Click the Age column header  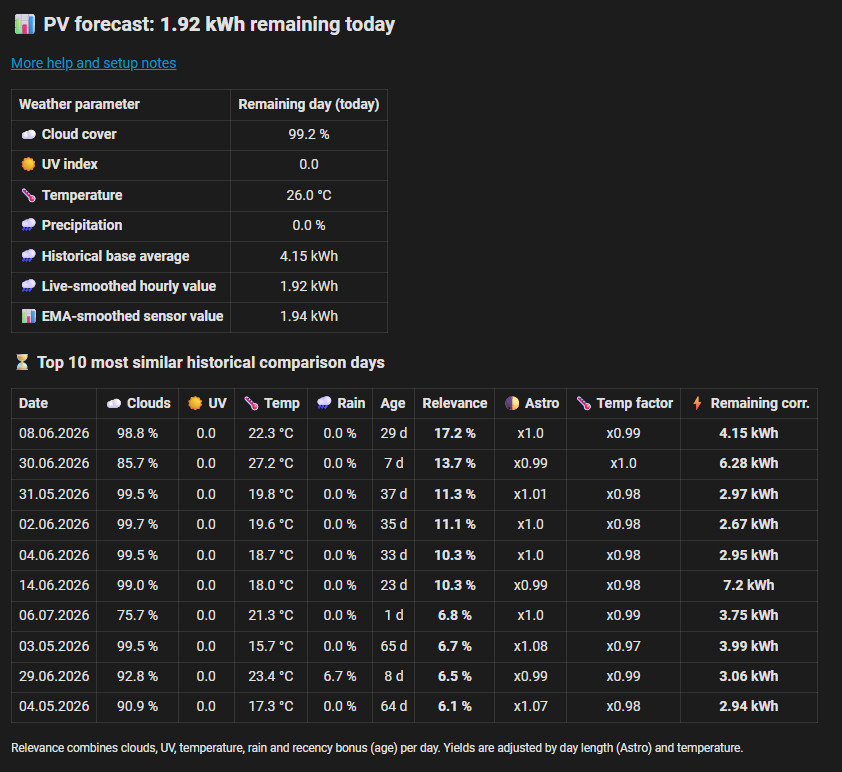[393, 403]
